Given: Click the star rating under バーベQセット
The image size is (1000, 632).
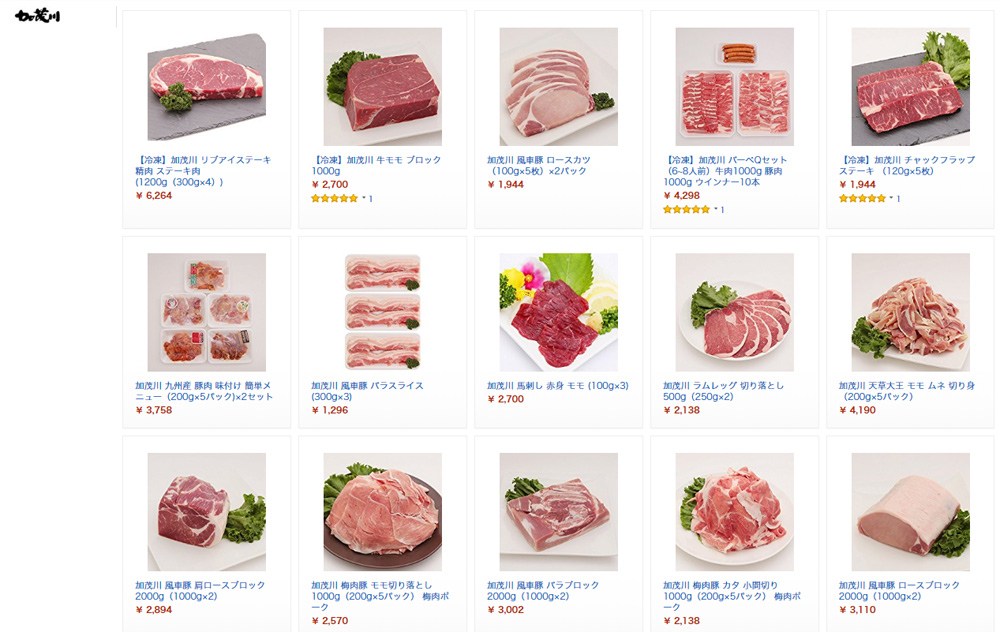Looking at the screenshot, I should (686, 209).
